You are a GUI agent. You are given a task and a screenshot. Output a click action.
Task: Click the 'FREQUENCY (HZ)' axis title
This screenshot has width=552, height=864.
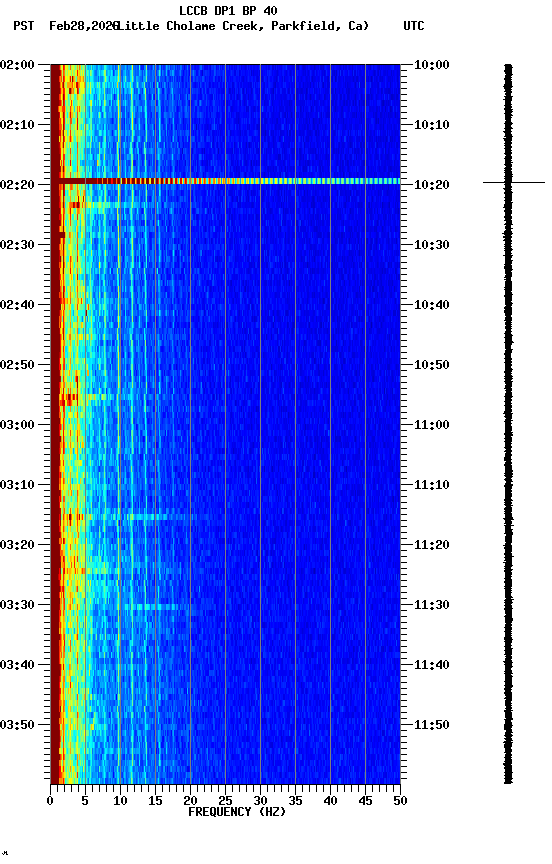click(x=237, y=812)
